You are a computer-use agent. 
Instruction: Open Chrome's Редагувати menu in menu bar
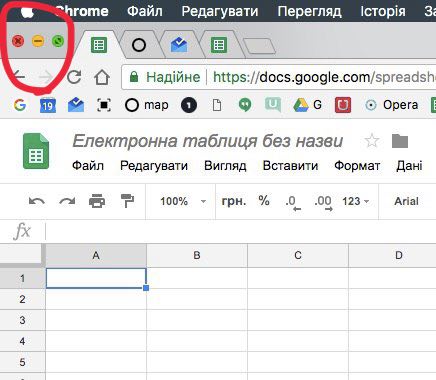220,11
